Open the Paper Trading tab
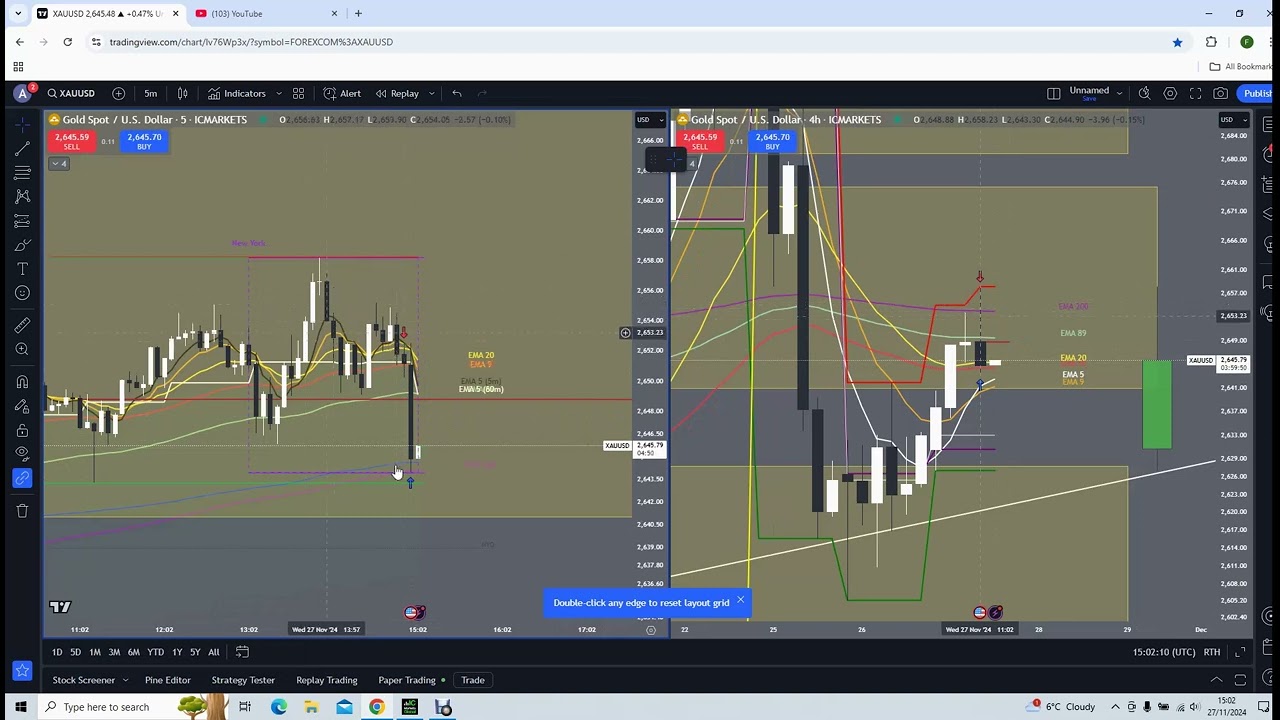This screenshot has height=720, width=1280. (407, 680)
